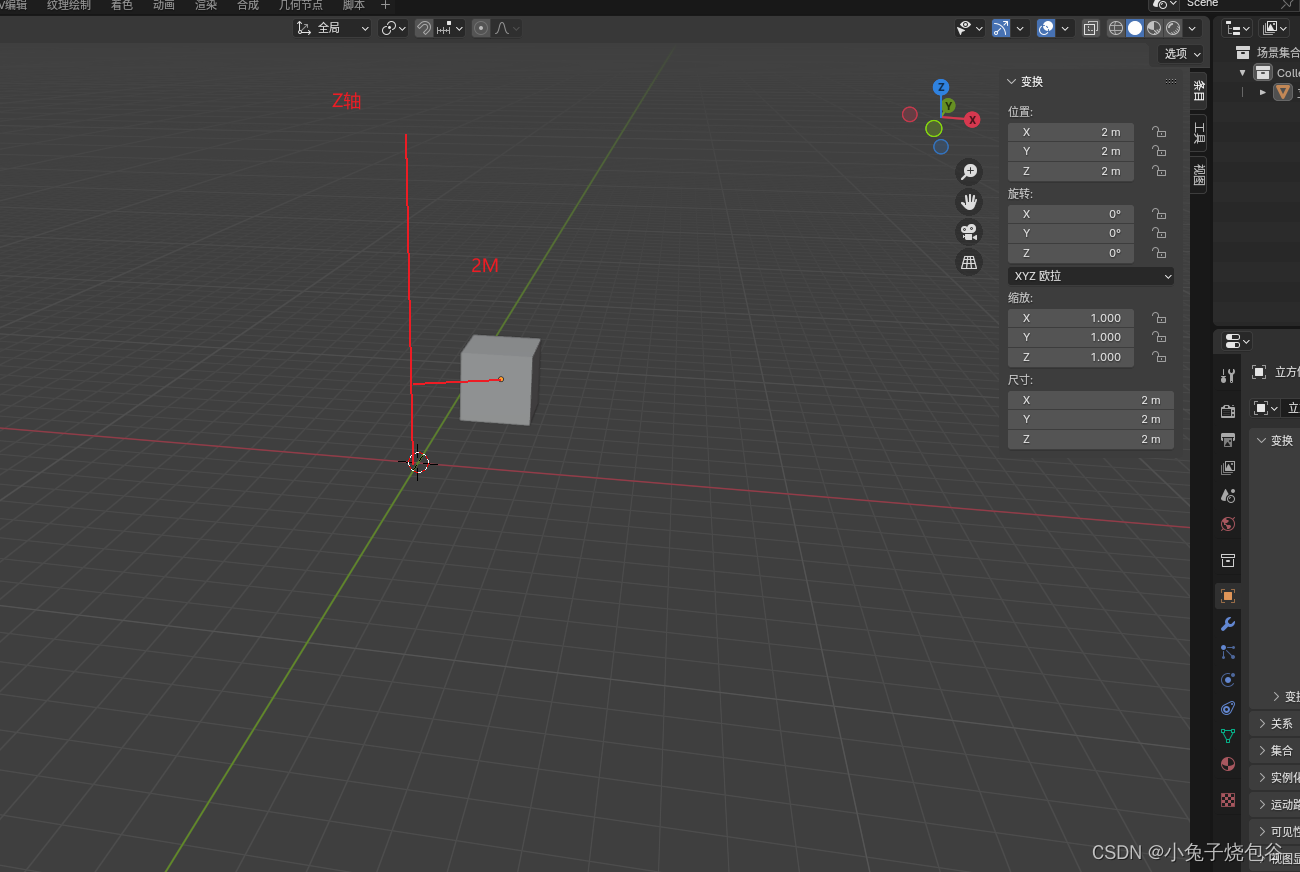Open the pivot point dropdown
This screenshot has width=1300, height=872.
[x=394, y=28]
